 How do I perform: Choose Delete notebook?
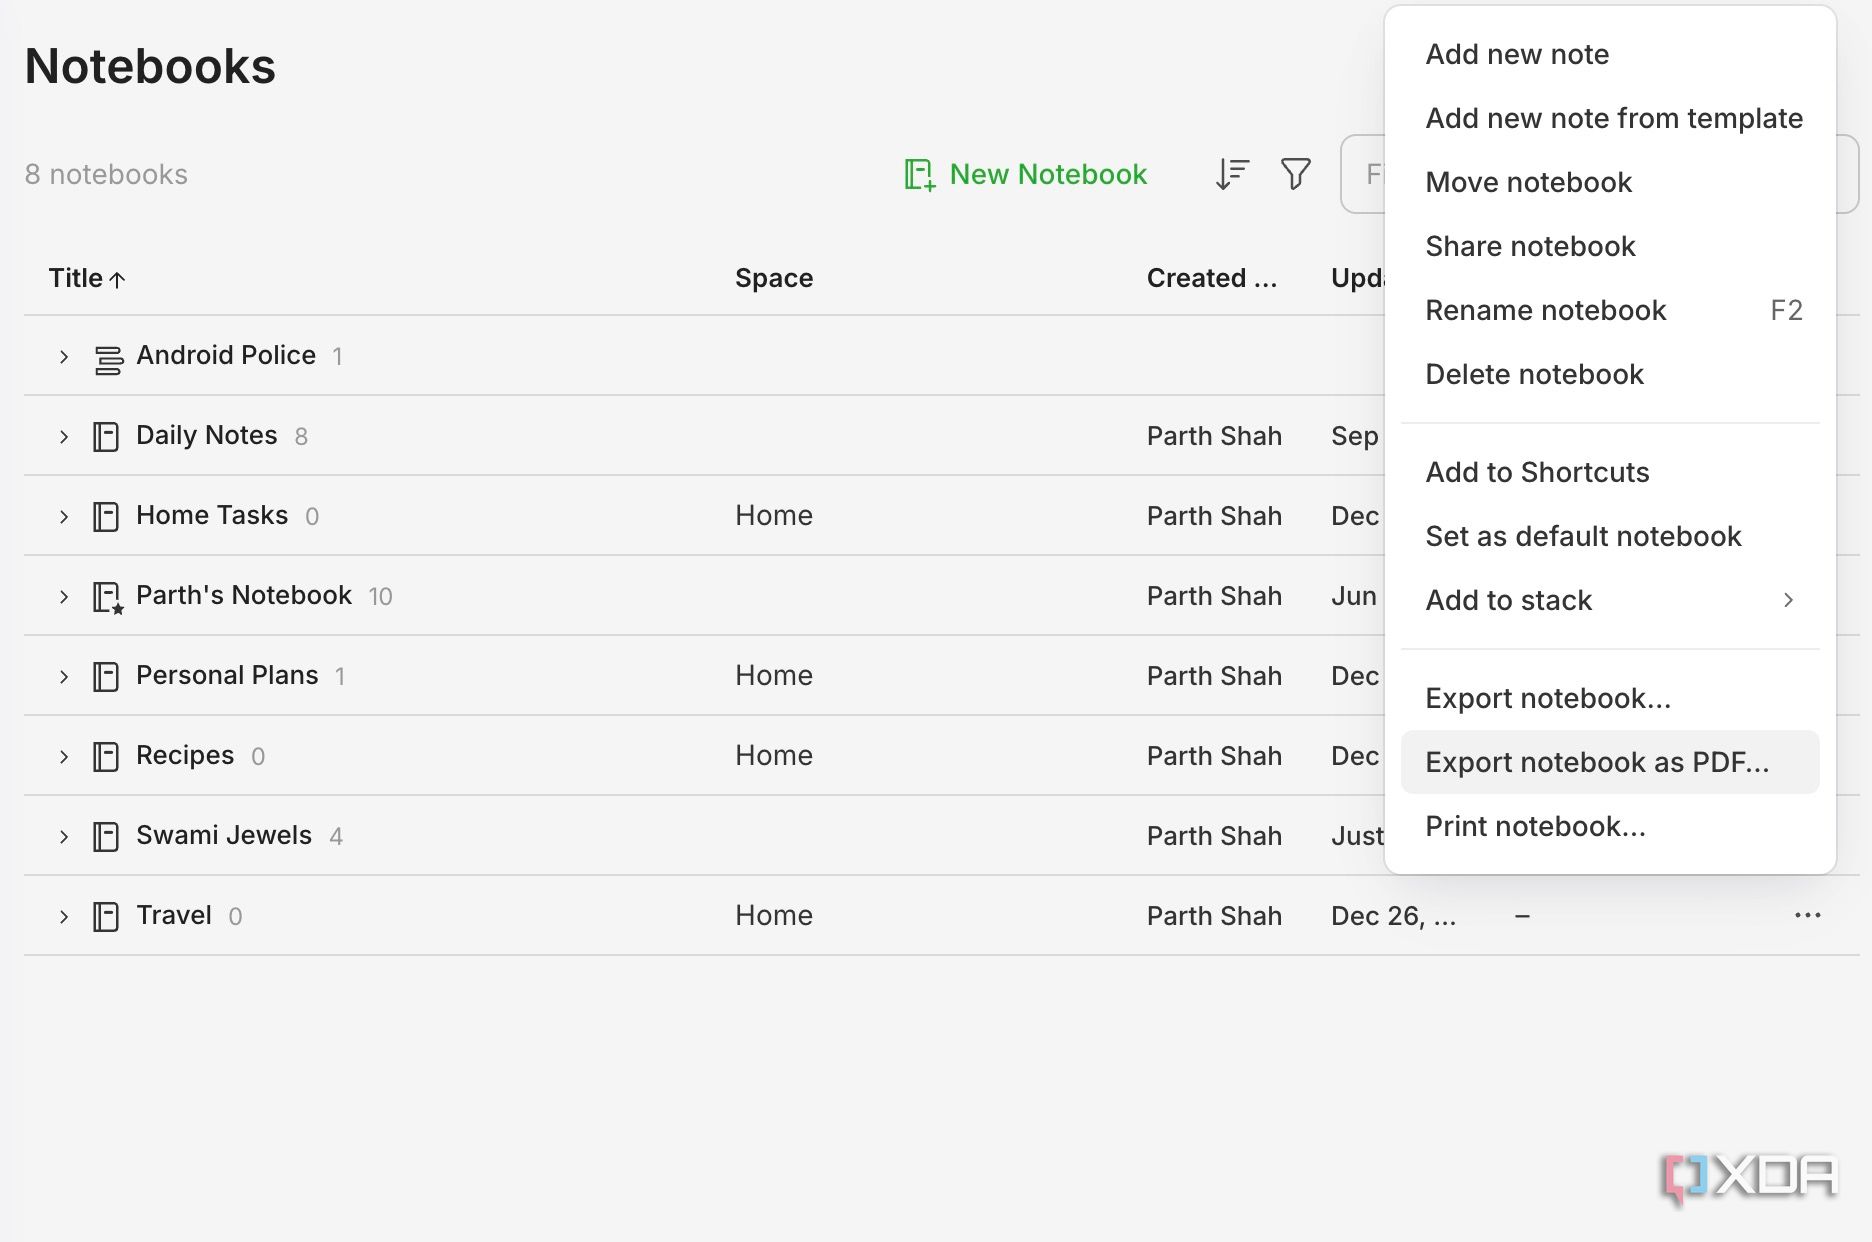point(1610,374)
